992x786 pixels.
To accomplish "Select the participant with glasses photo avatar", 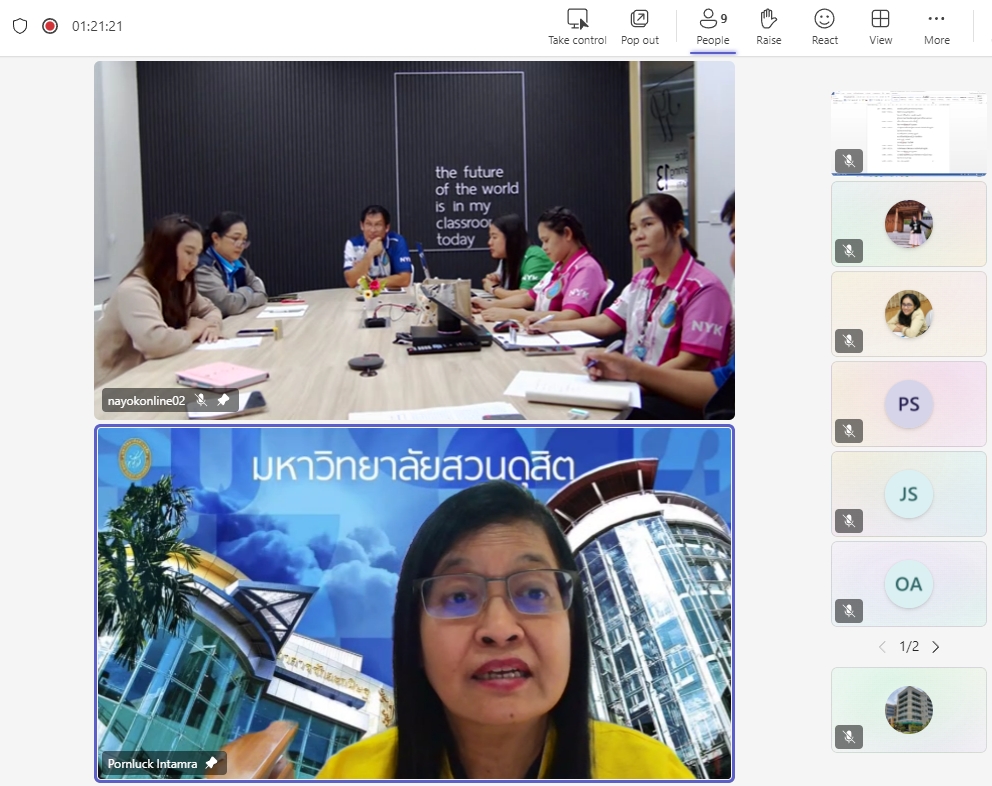I will (x=908, y=314).
